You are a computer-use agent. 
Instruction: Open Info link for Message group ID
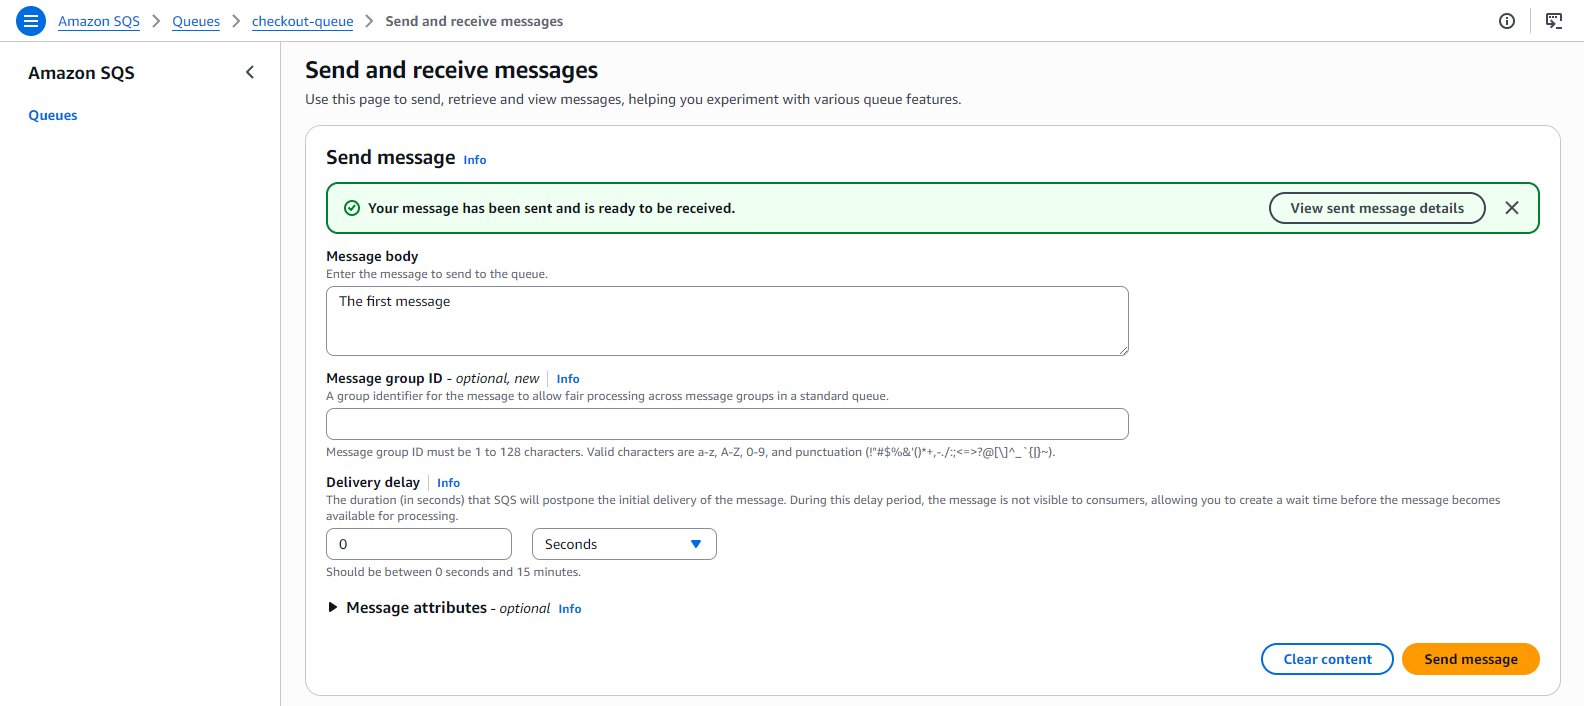568,379
